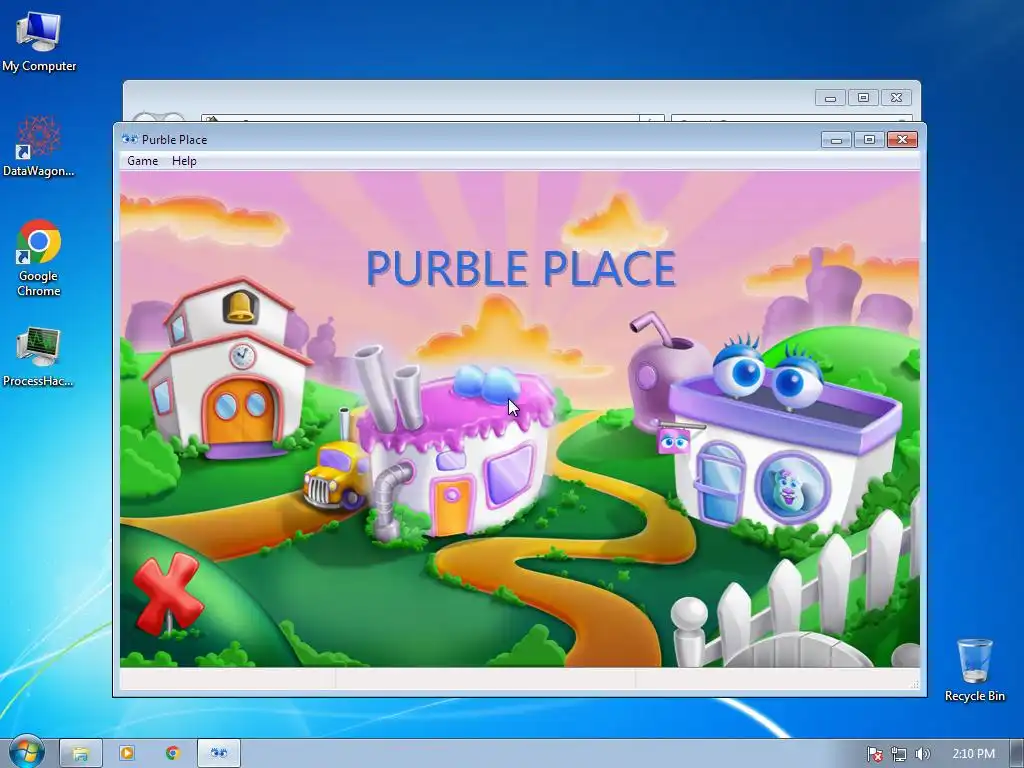This screenshot has height=768, width=1024.
Task: Click the Purble Place title bar icon
Action: tap(129, 139)
